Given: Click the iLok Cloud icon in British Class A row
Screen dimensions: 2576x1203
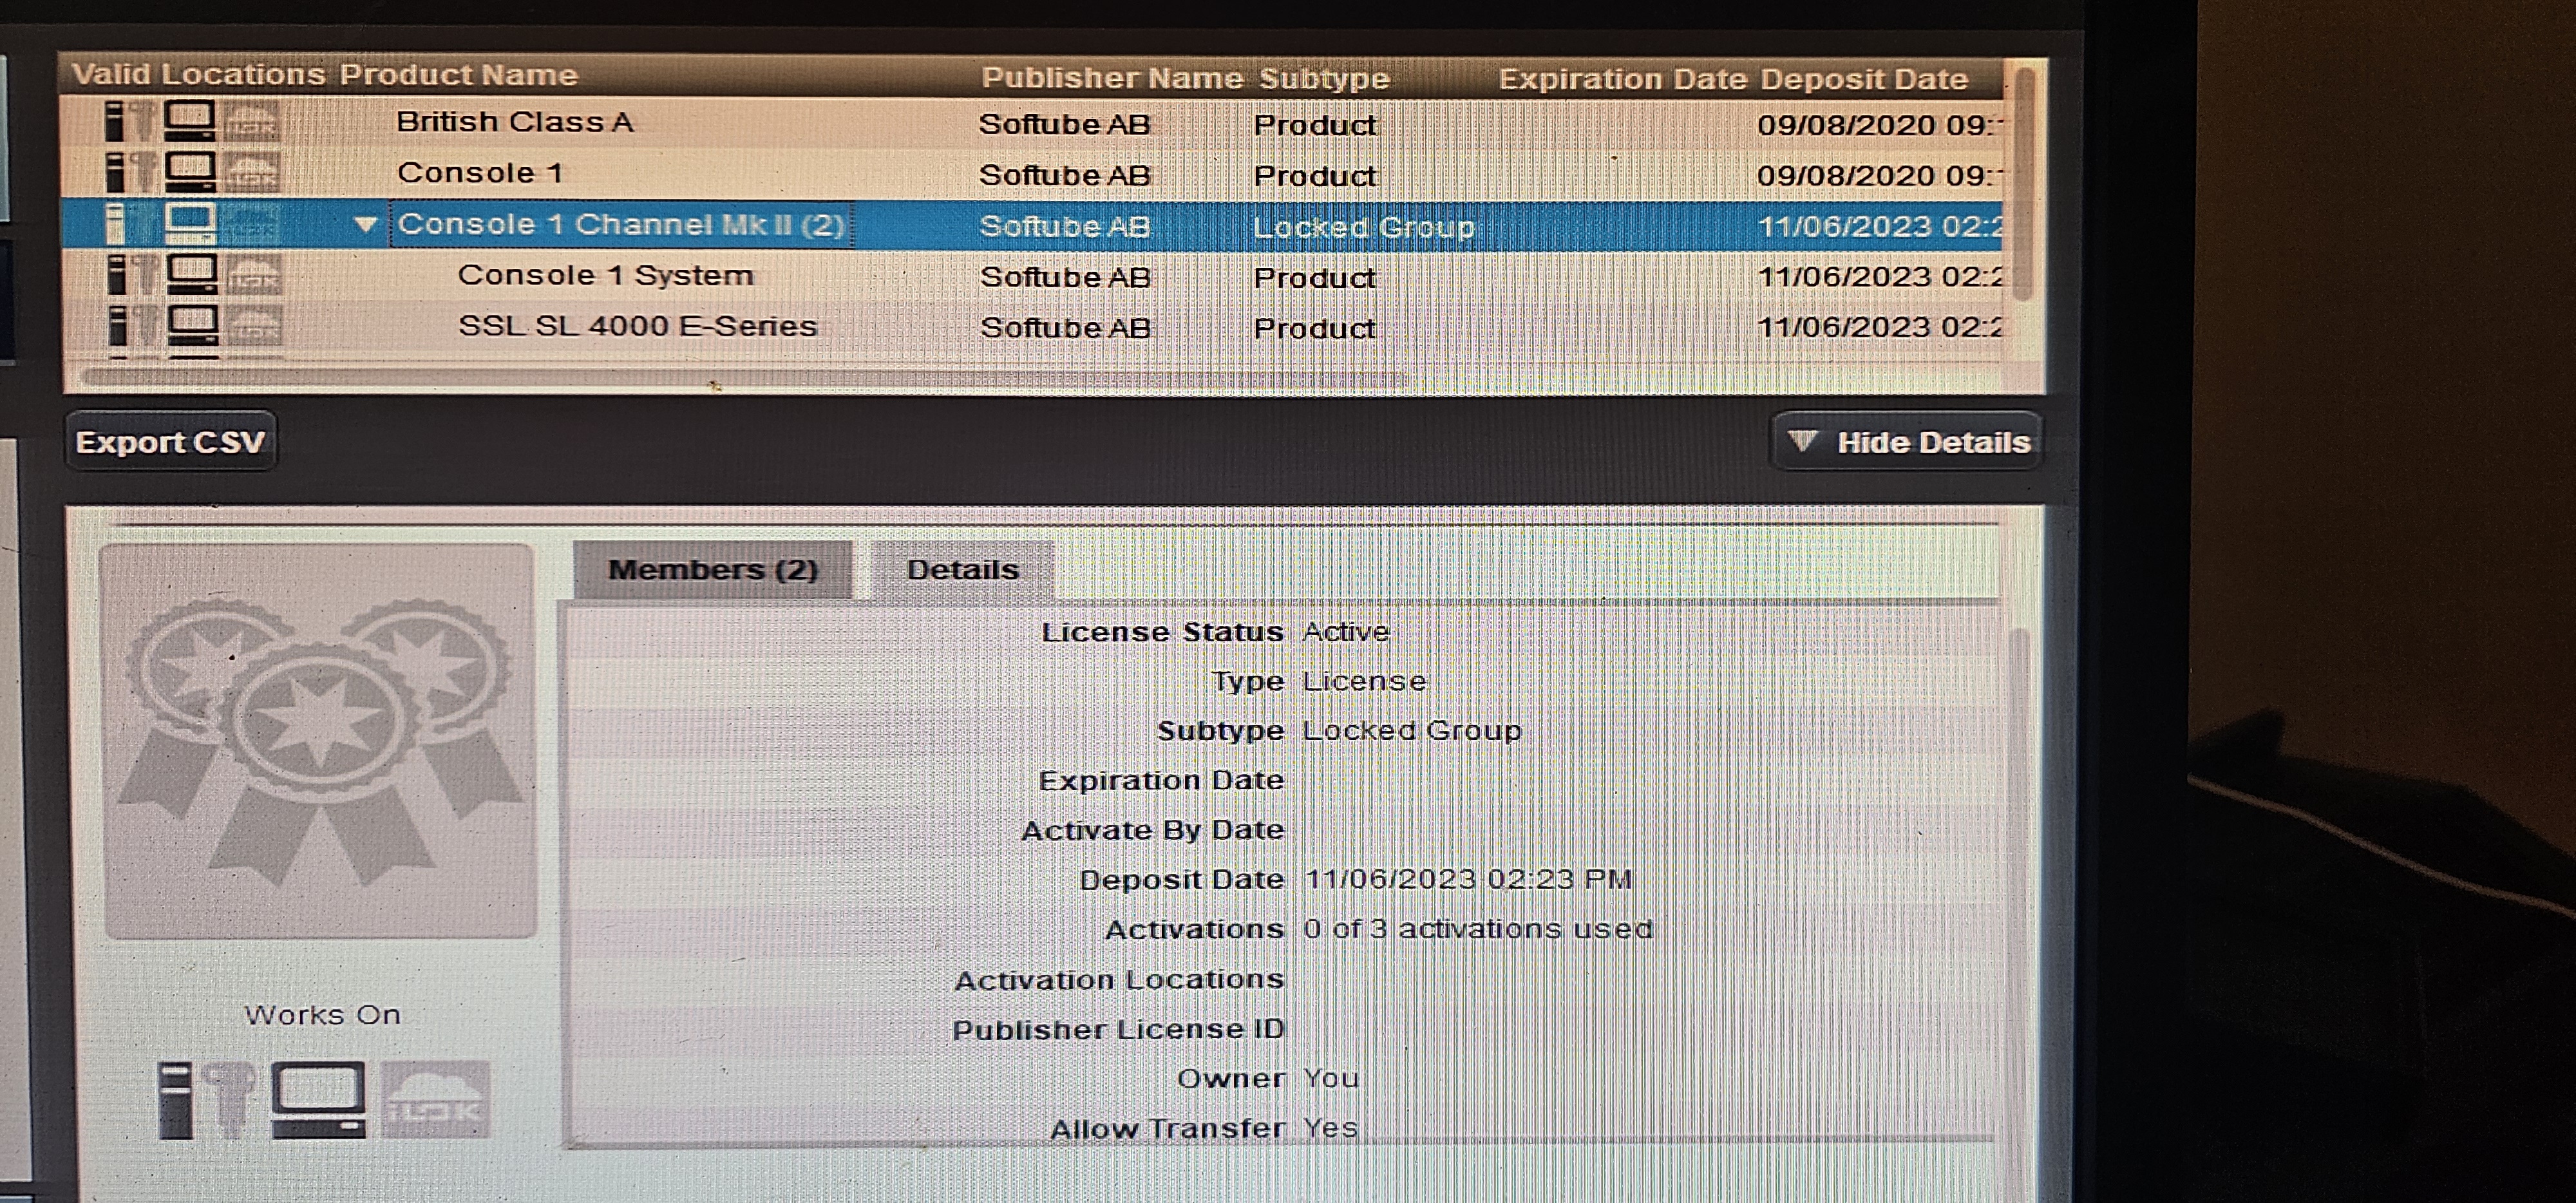Looking at the screenshot, I should pyautogui.click(x=251, y=123).
